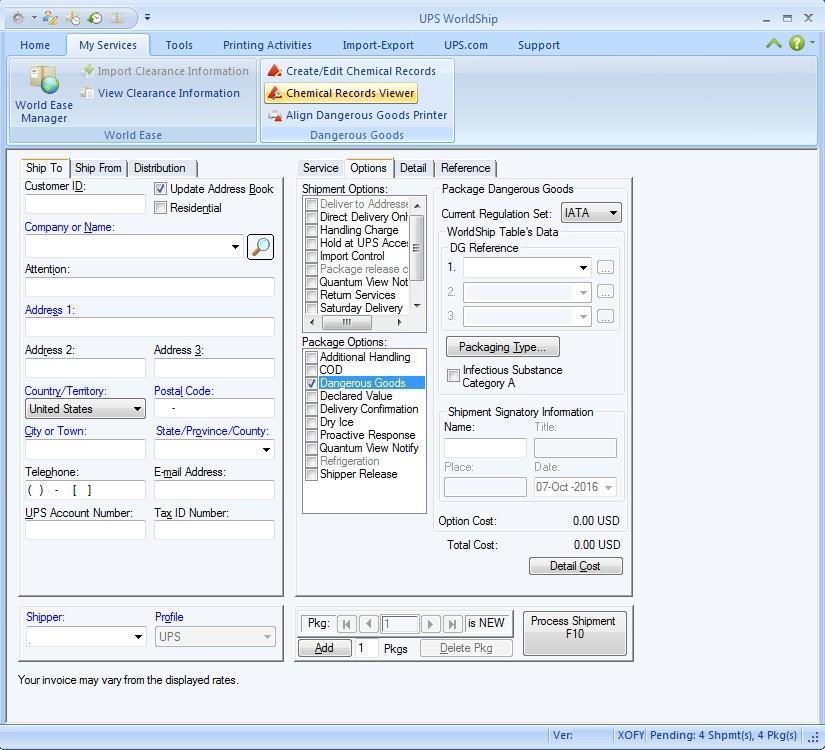The image size is (825, 750).
Task: Check Declared Value option
Action: click(311, 396)
